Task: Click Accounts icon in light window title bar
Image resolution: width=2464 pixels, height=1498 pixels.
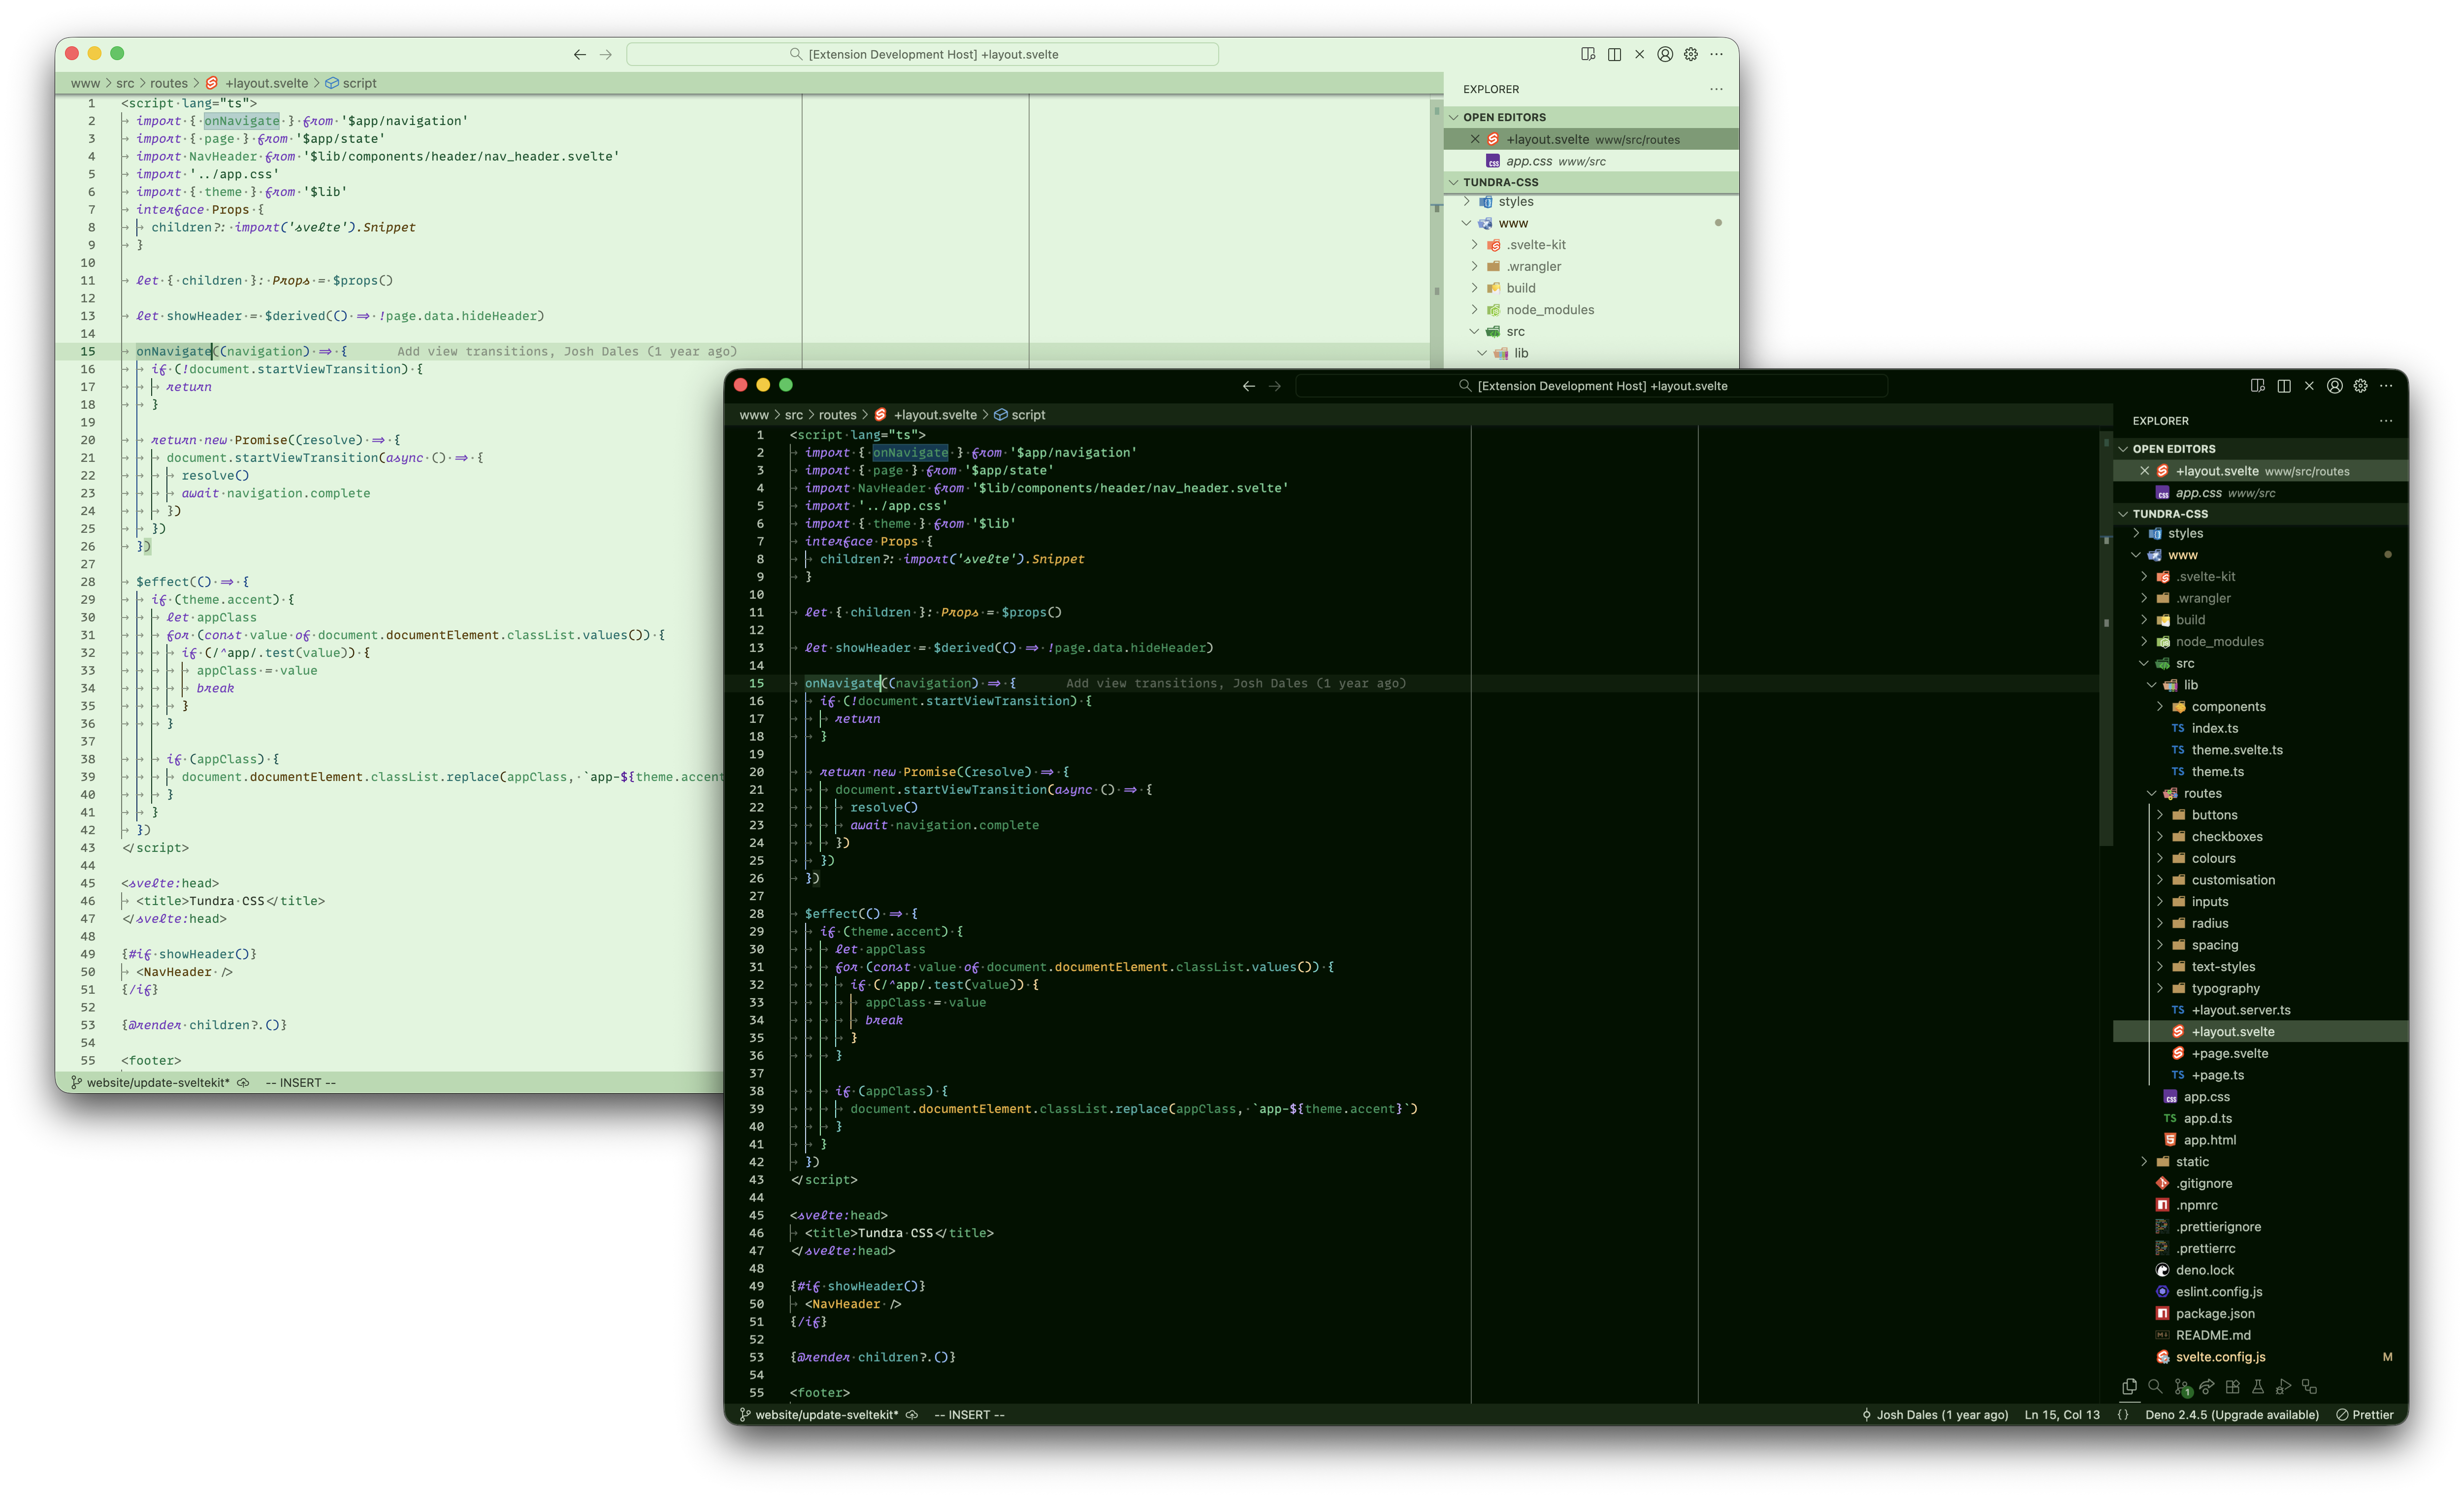Action: coord(1665,54)
